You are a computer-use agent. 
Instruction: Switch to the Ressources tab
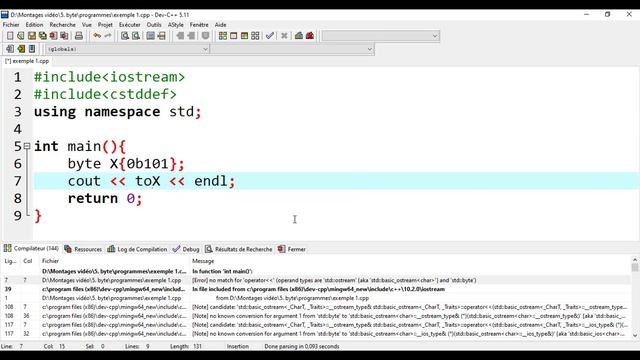(83, 249)
